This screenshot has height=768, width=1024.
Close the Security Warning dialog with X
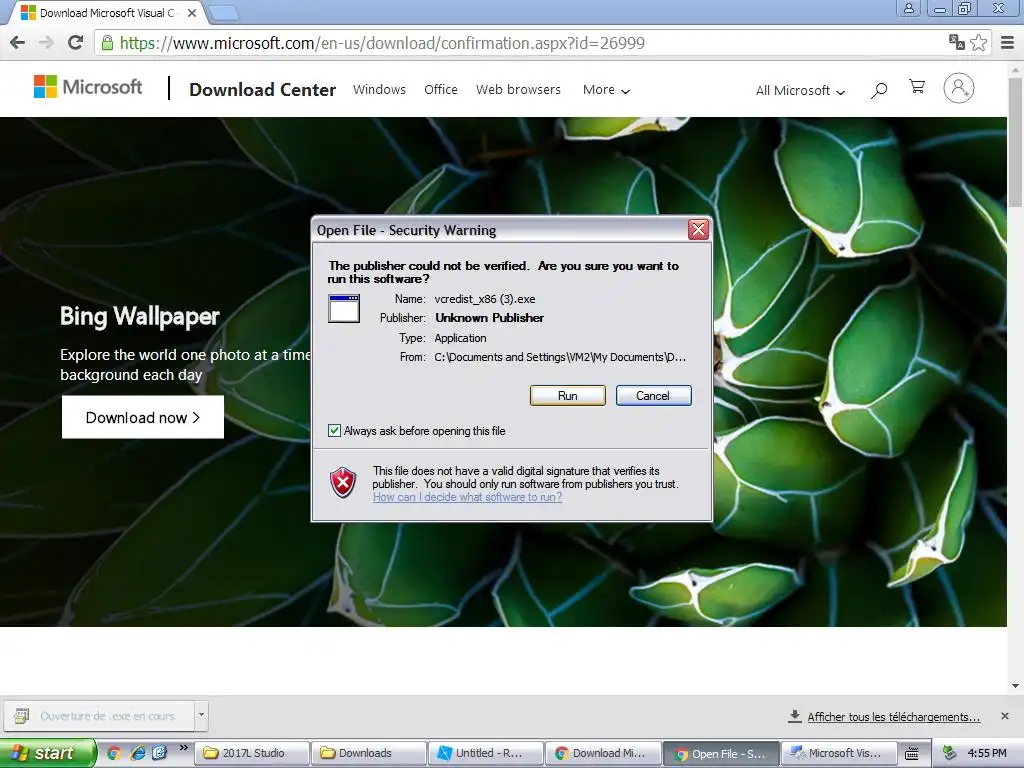698,229
